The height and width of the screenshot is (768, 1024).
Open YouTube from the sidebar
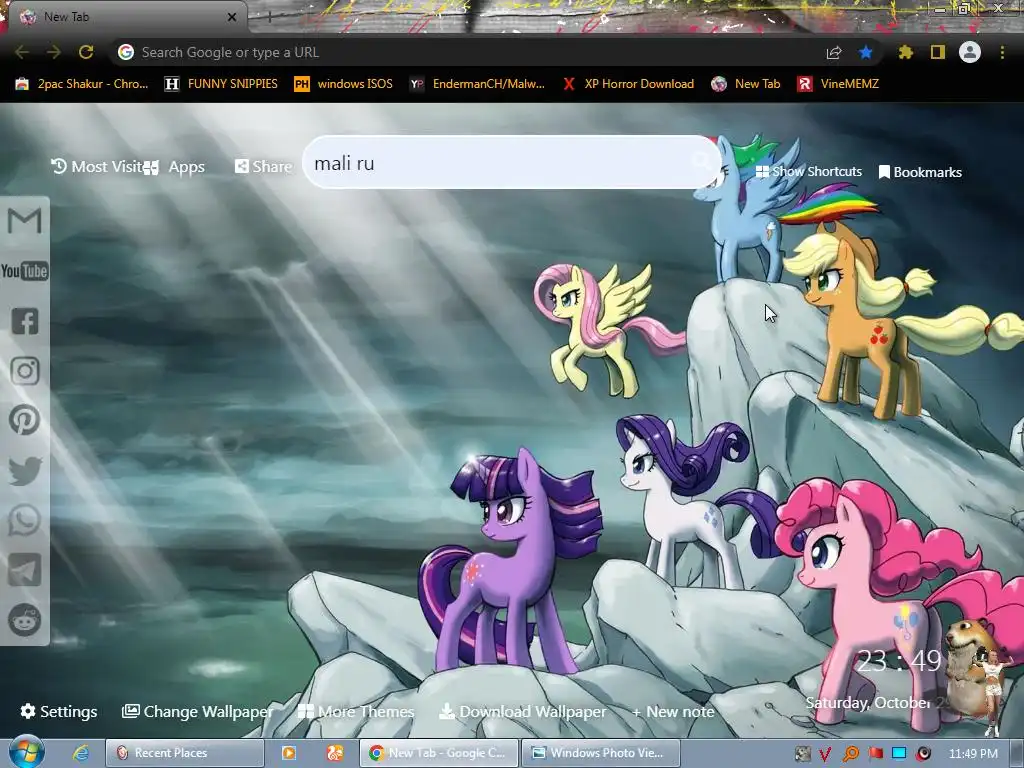tap(25, 270)
